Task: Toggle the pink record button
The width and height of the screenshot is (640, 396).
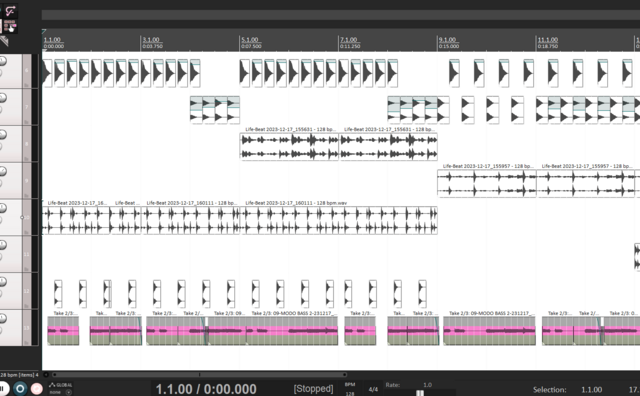Action: click(36, 388)
